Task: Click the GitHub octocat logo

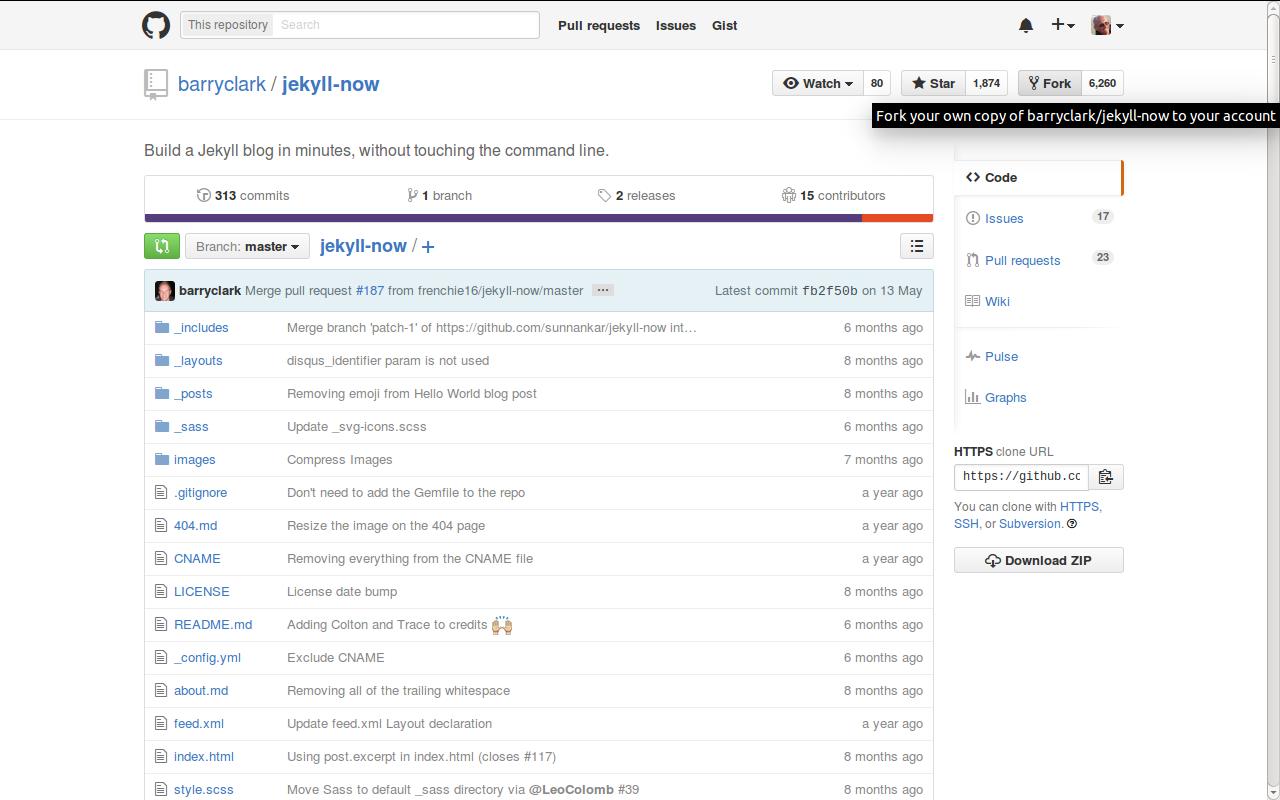Action: coord(156,24)
